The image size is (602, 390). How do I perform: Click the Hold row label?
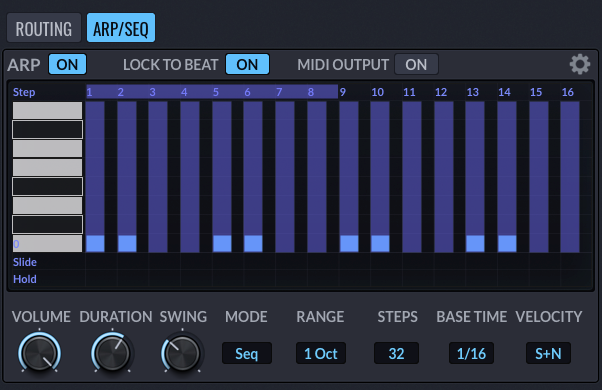tap(25, 279)
